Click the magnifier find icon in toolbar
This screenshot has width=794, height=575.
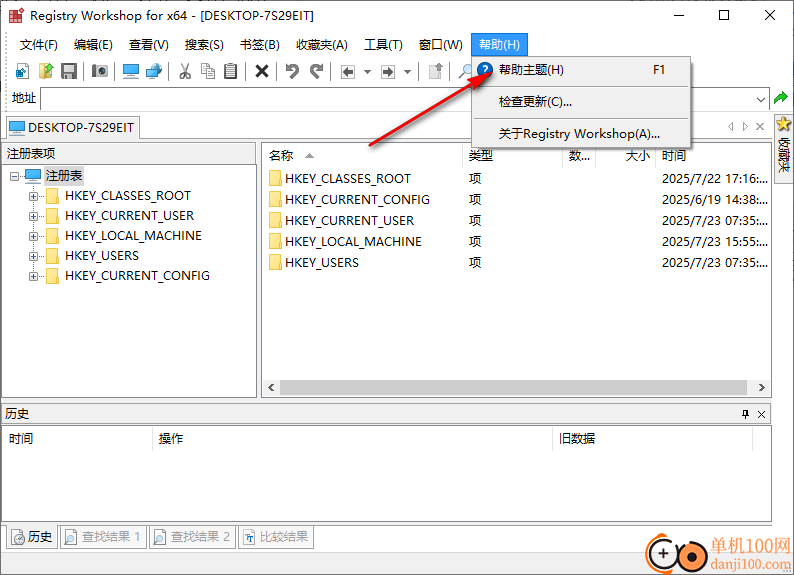point(464,71)
